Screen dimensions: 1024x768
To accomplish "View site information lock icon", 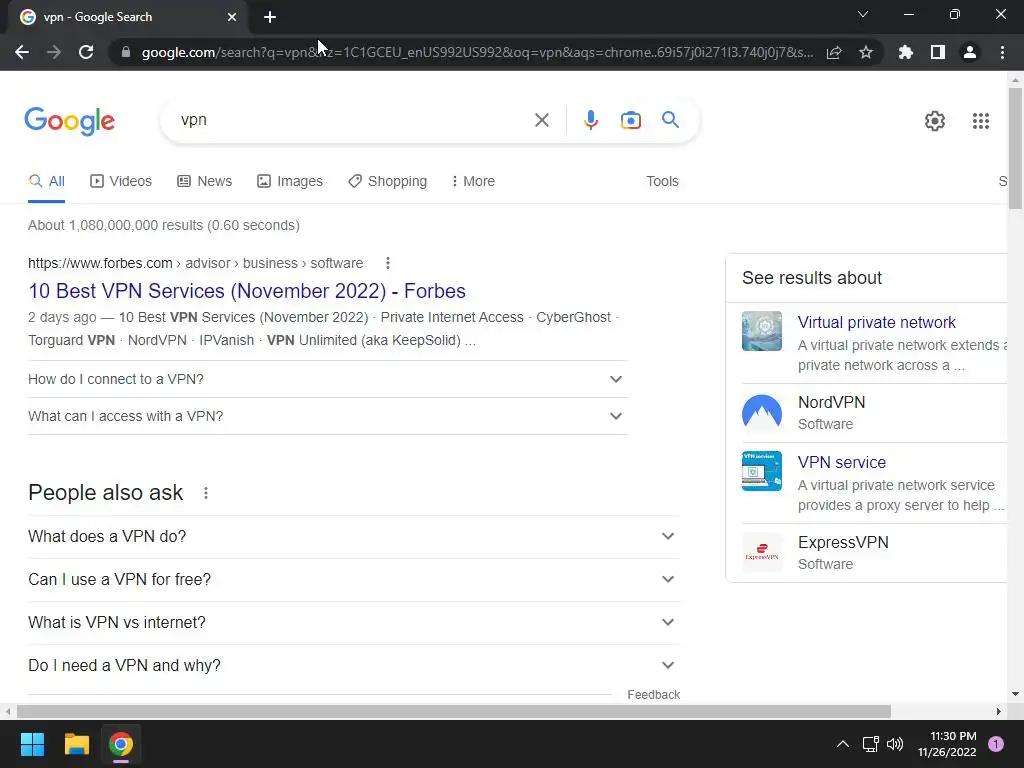I will coord(126,52).
